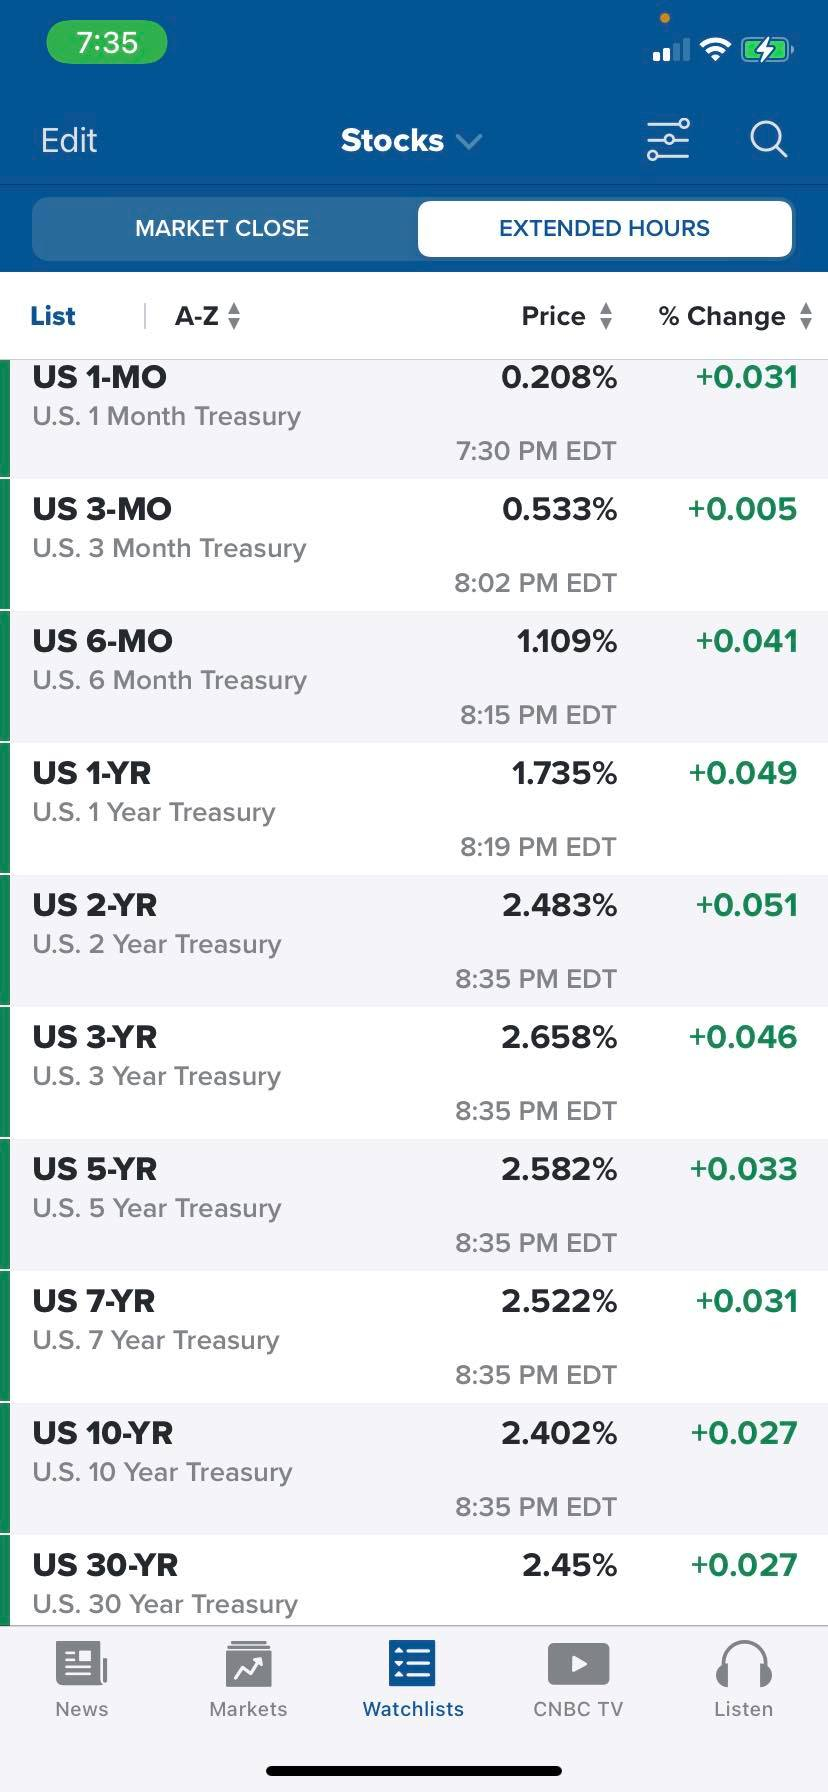This screenshot has height=1792, width=828.
Task: Tap the home indicator bar
Action: click(414, 1771)
